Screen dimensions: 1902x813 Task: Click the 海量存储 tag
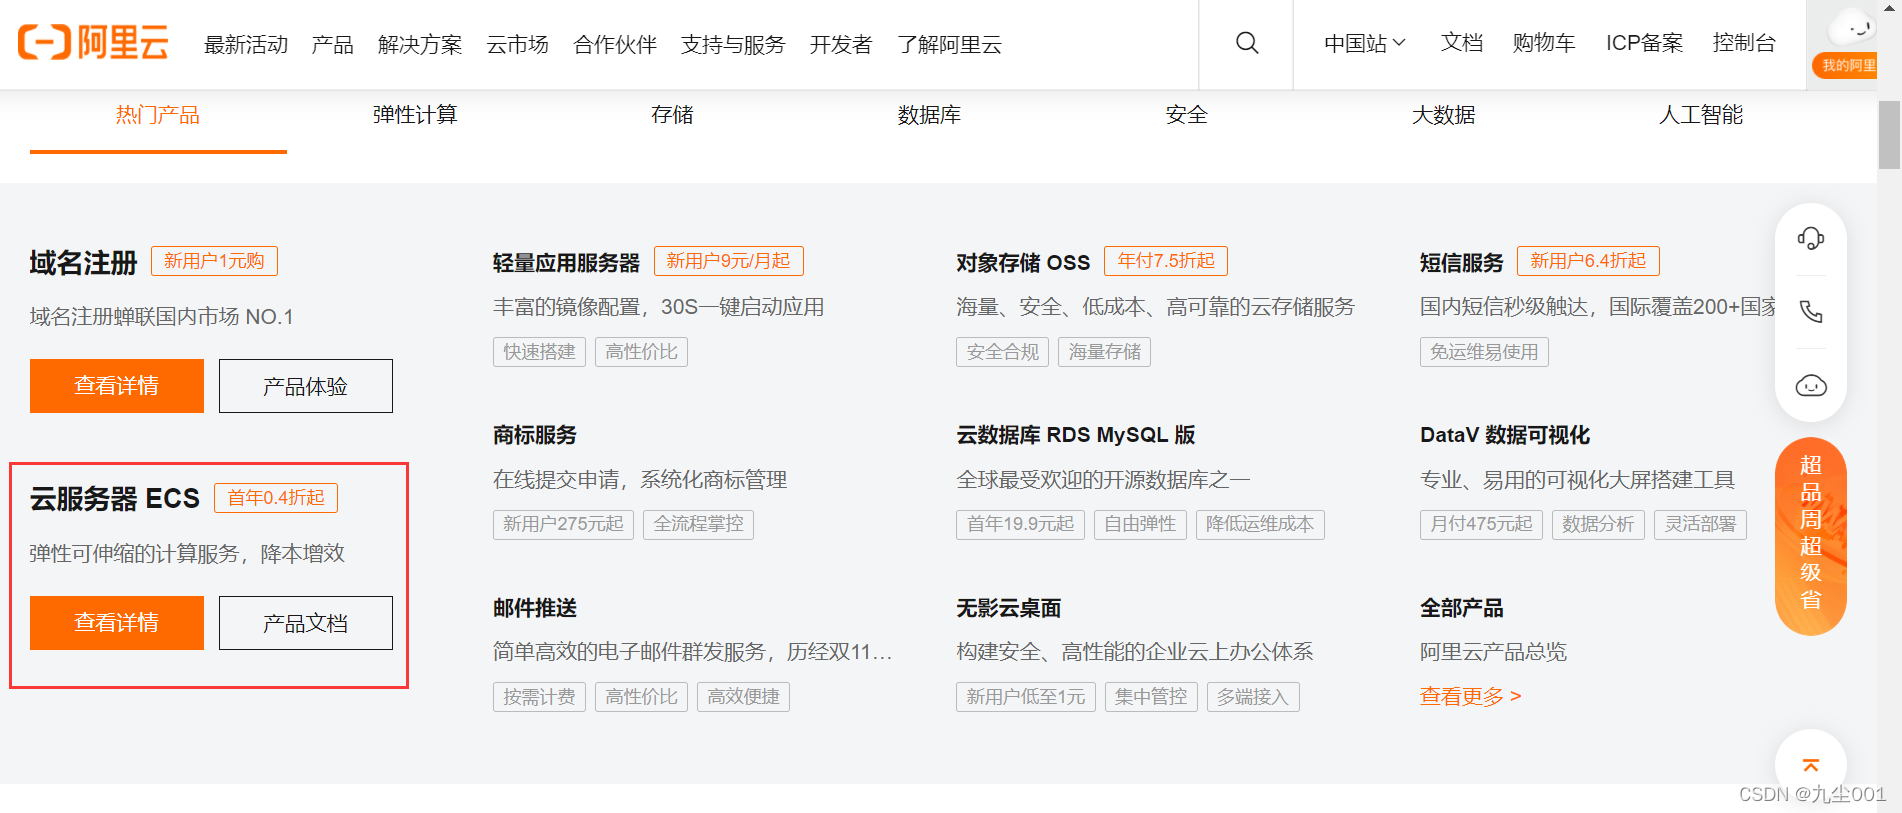point(1105,352)
